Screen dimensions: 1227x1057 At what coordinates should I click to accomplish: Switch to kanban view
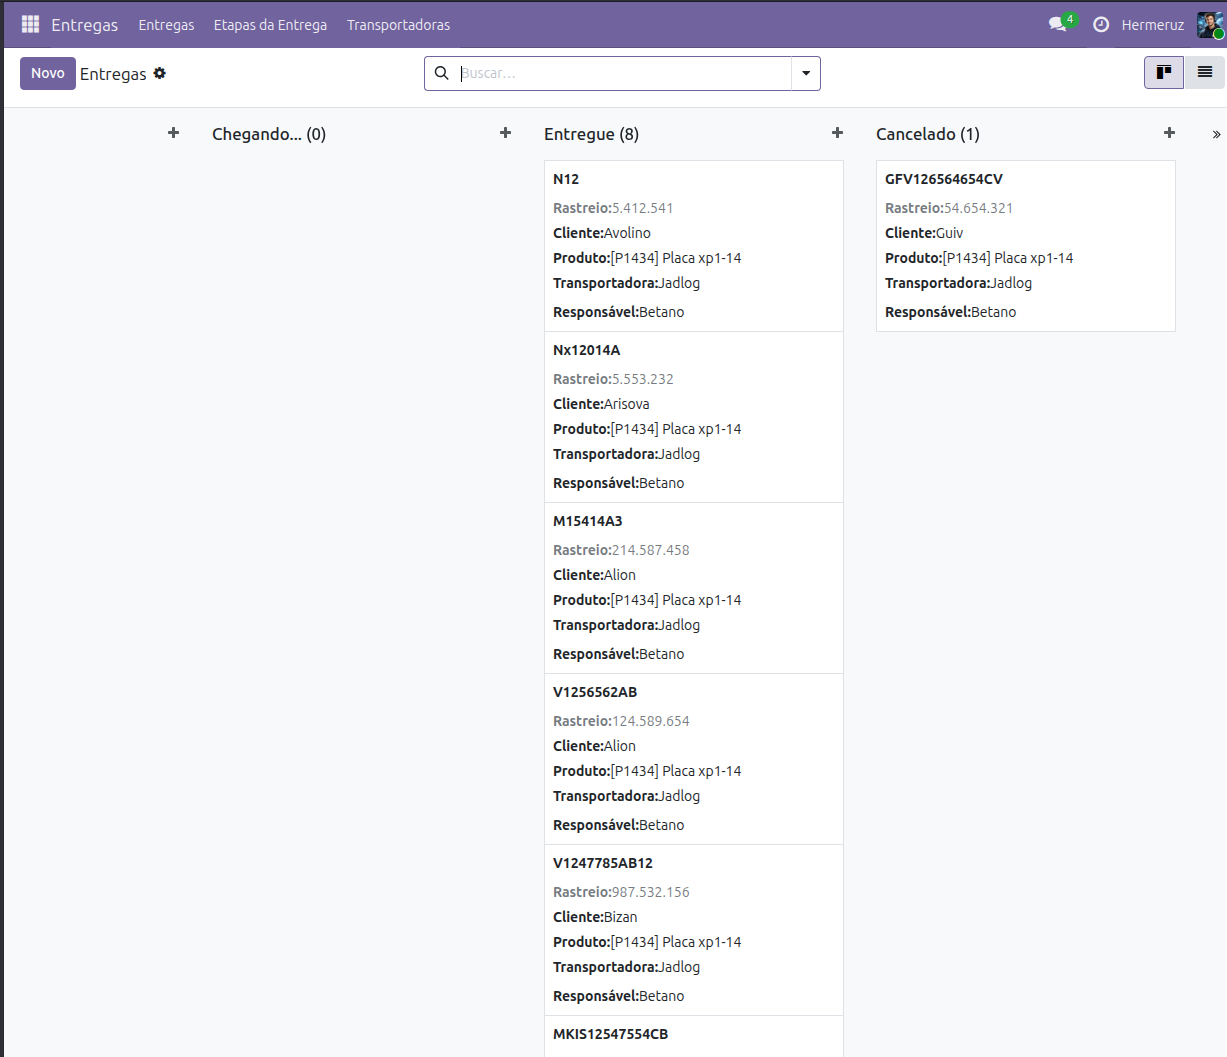1164,72
